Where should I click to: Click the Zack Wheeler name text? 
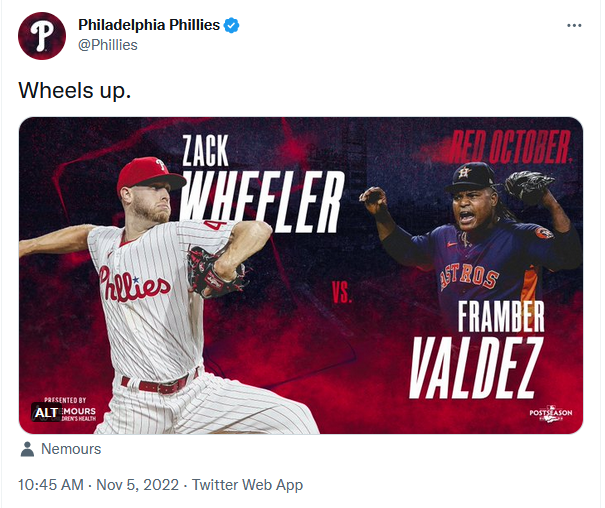(x=262, y=184)
